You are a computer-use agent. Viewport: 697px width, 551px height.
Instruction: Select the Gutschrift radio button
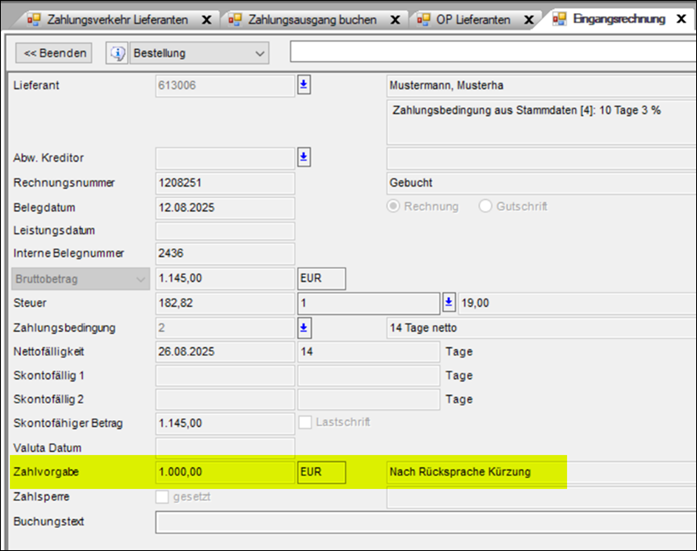[486, 206]
